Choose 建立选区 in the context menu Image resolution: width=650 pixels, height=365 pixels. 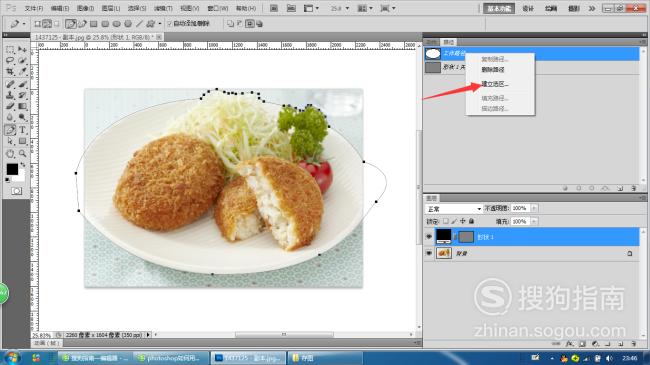495,84
